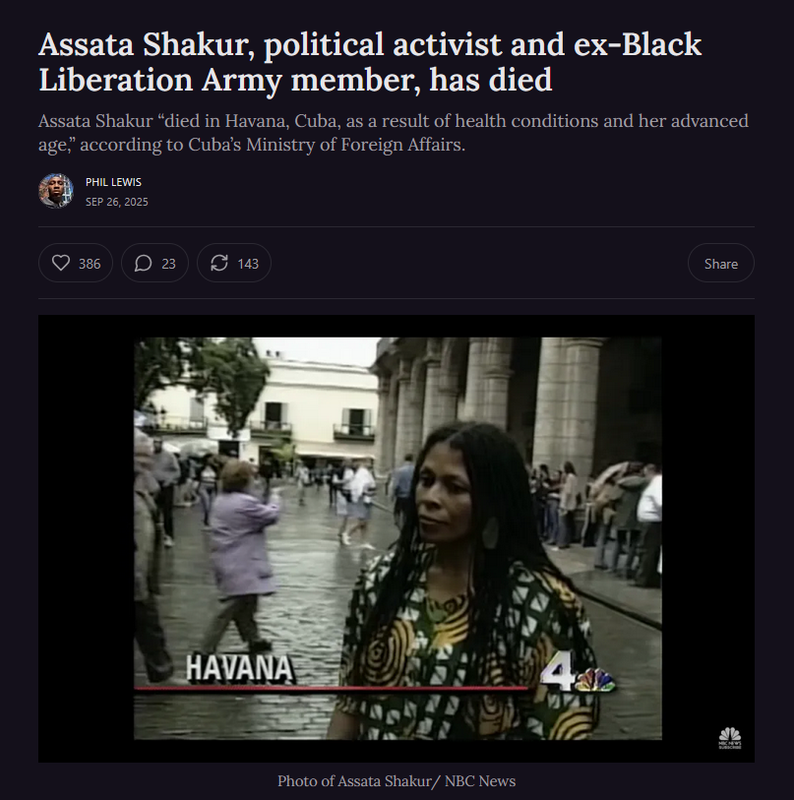
Task: Open comments via the speech bubble icon
Action: coord(143,263)
